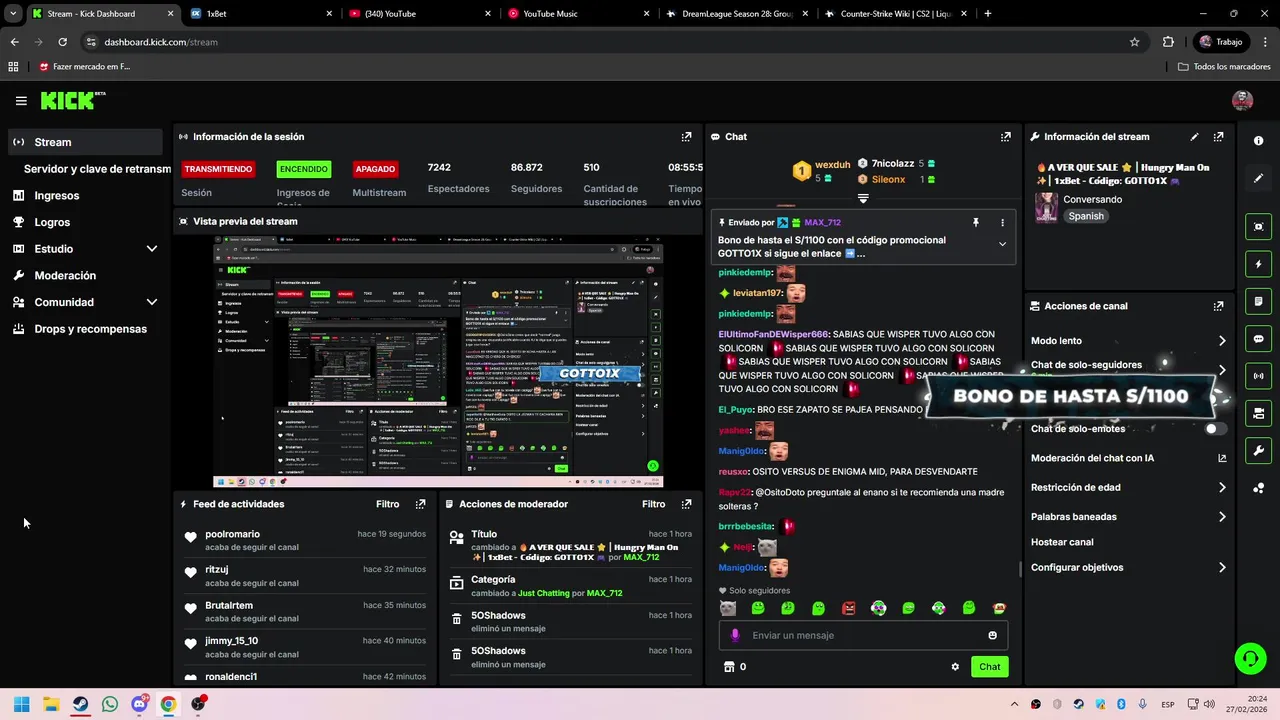Click the lightning bolt icon in the right toolbar
1280x720 pixels.
1258,264
